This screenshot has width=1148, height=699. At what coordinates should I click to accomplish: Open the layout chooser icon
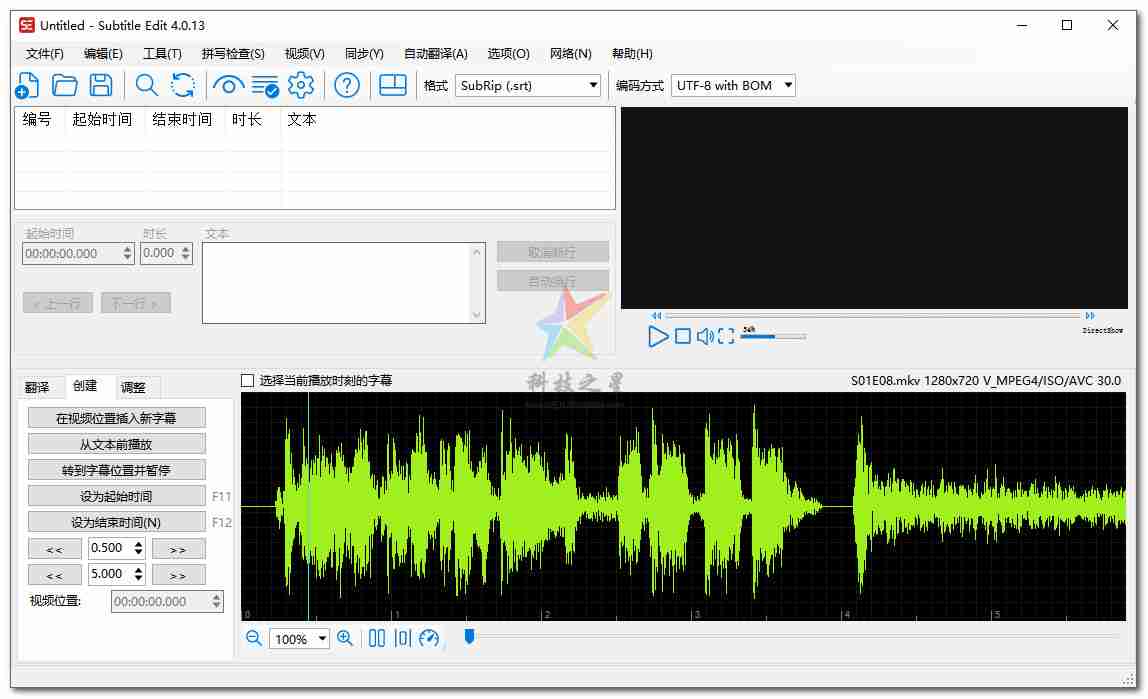392,85
